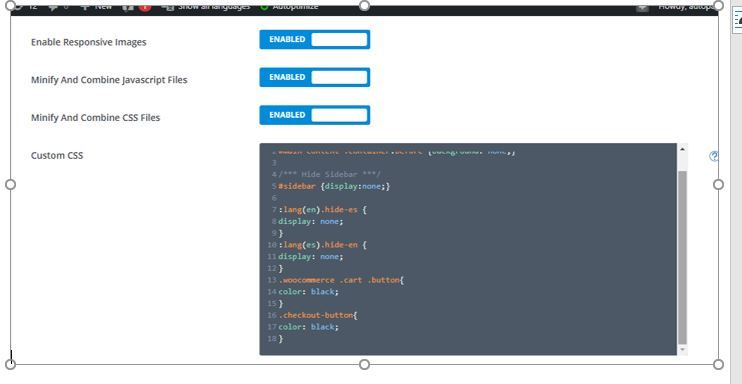Screen dimensions: 742x384
Task: Click the ':lang(es).hide-en {' code line
Action: click(x=322, y=245)
